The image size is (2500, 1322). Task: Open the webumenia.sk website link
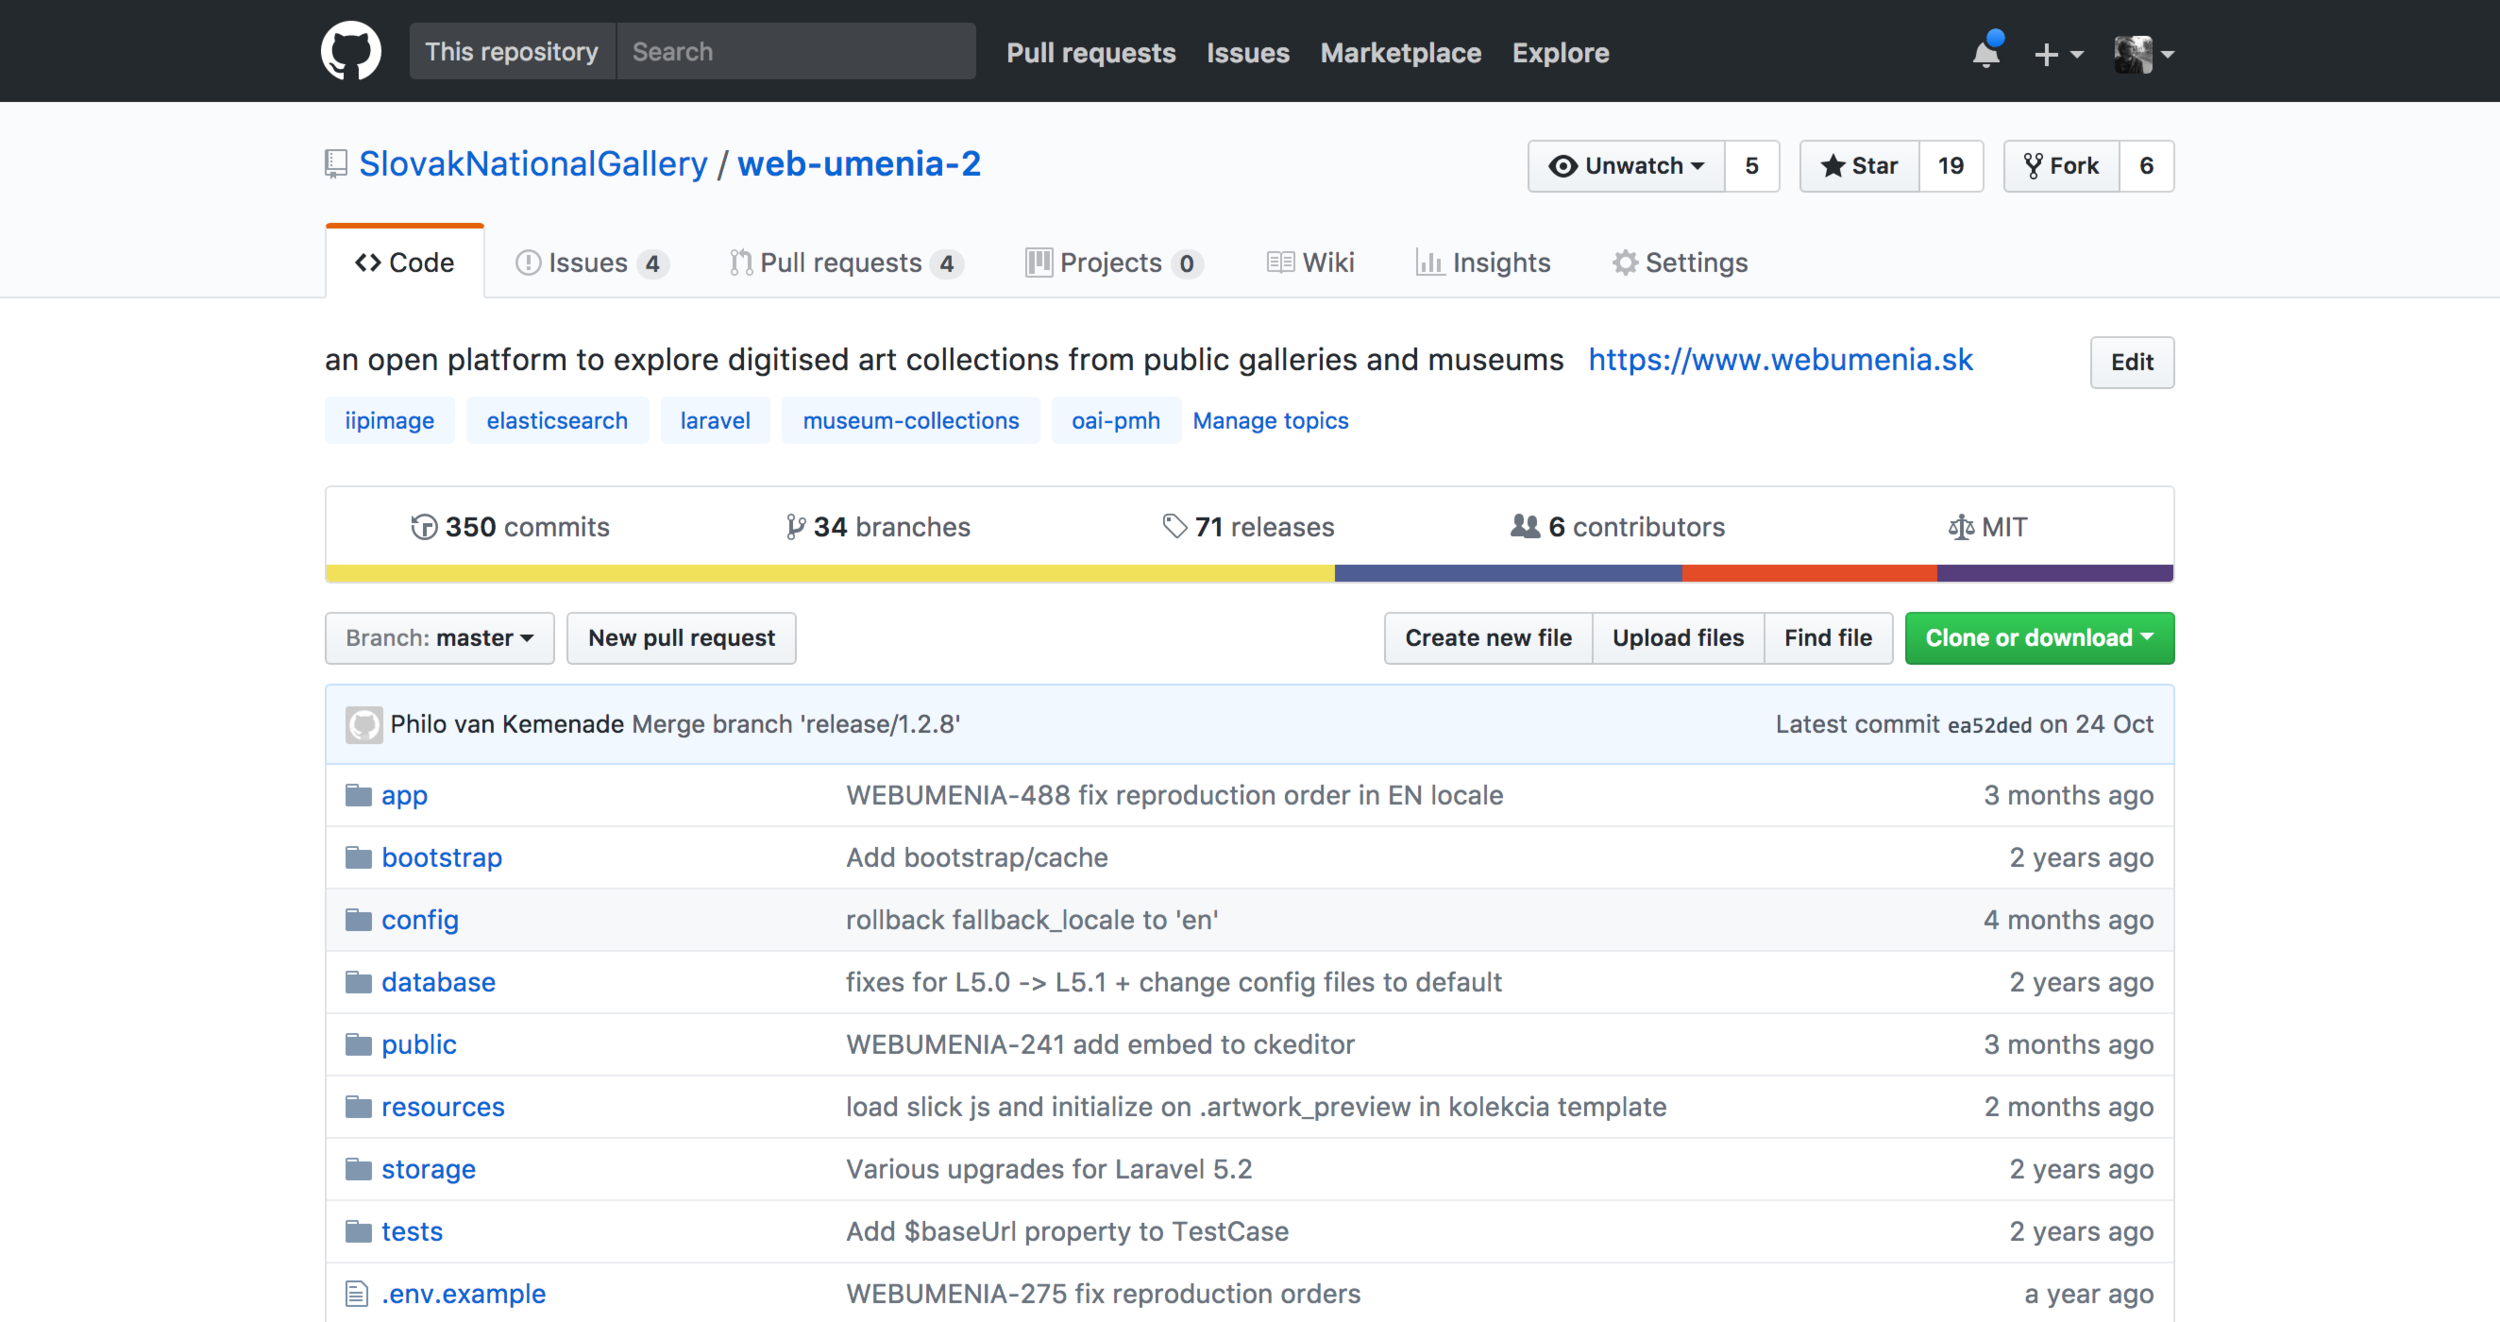1780,360
